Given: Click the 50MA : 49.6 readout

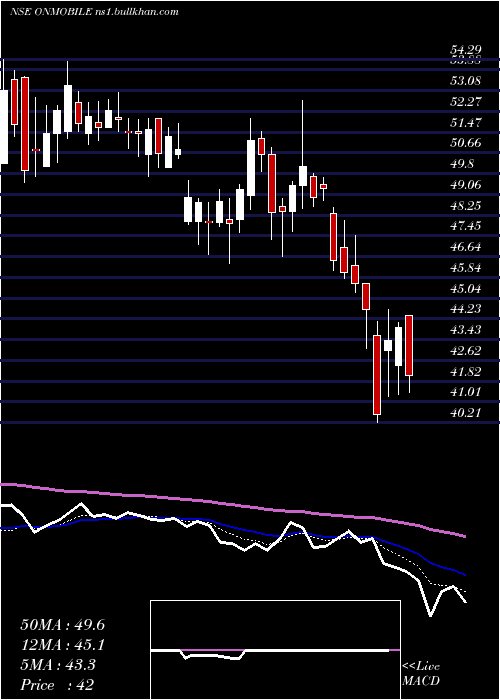Looking at the screenshot, I should point(62,625).
